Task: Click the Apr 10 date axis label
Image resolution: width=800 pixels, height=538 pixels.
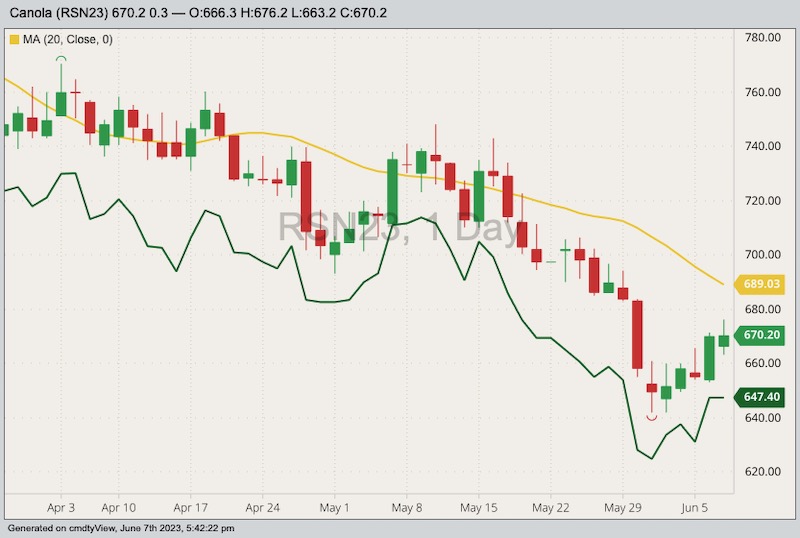Action: [x=118, y=508]
